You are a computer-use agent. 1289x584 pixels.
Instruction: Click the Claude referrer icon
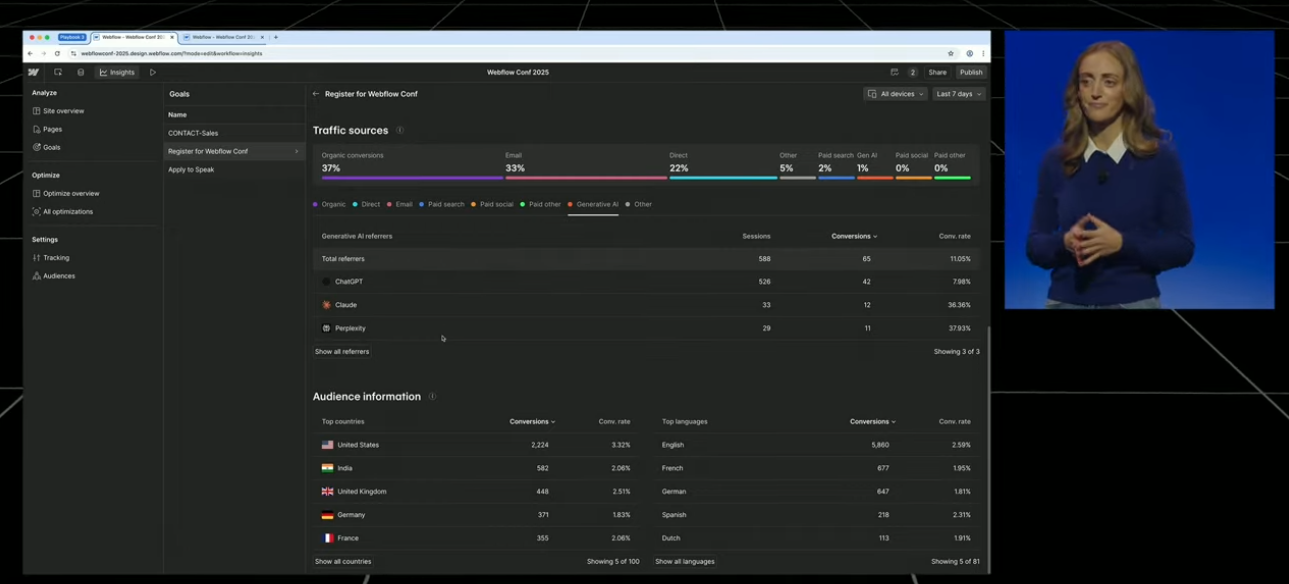coord(326,305)
